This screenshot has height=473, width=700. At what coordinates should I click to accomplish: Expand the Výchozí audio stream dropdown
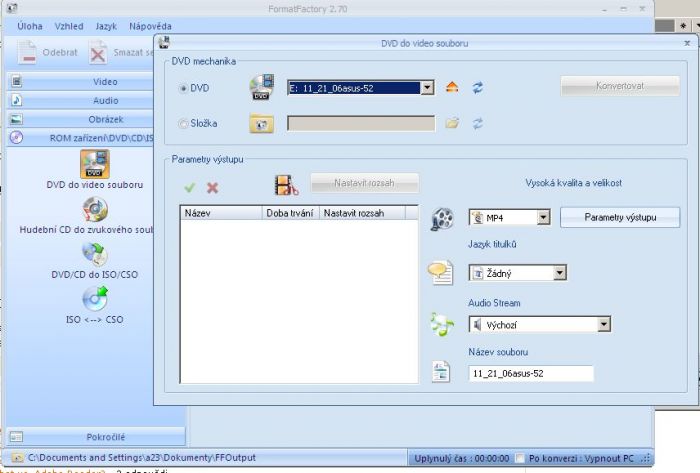pos(604,324)
